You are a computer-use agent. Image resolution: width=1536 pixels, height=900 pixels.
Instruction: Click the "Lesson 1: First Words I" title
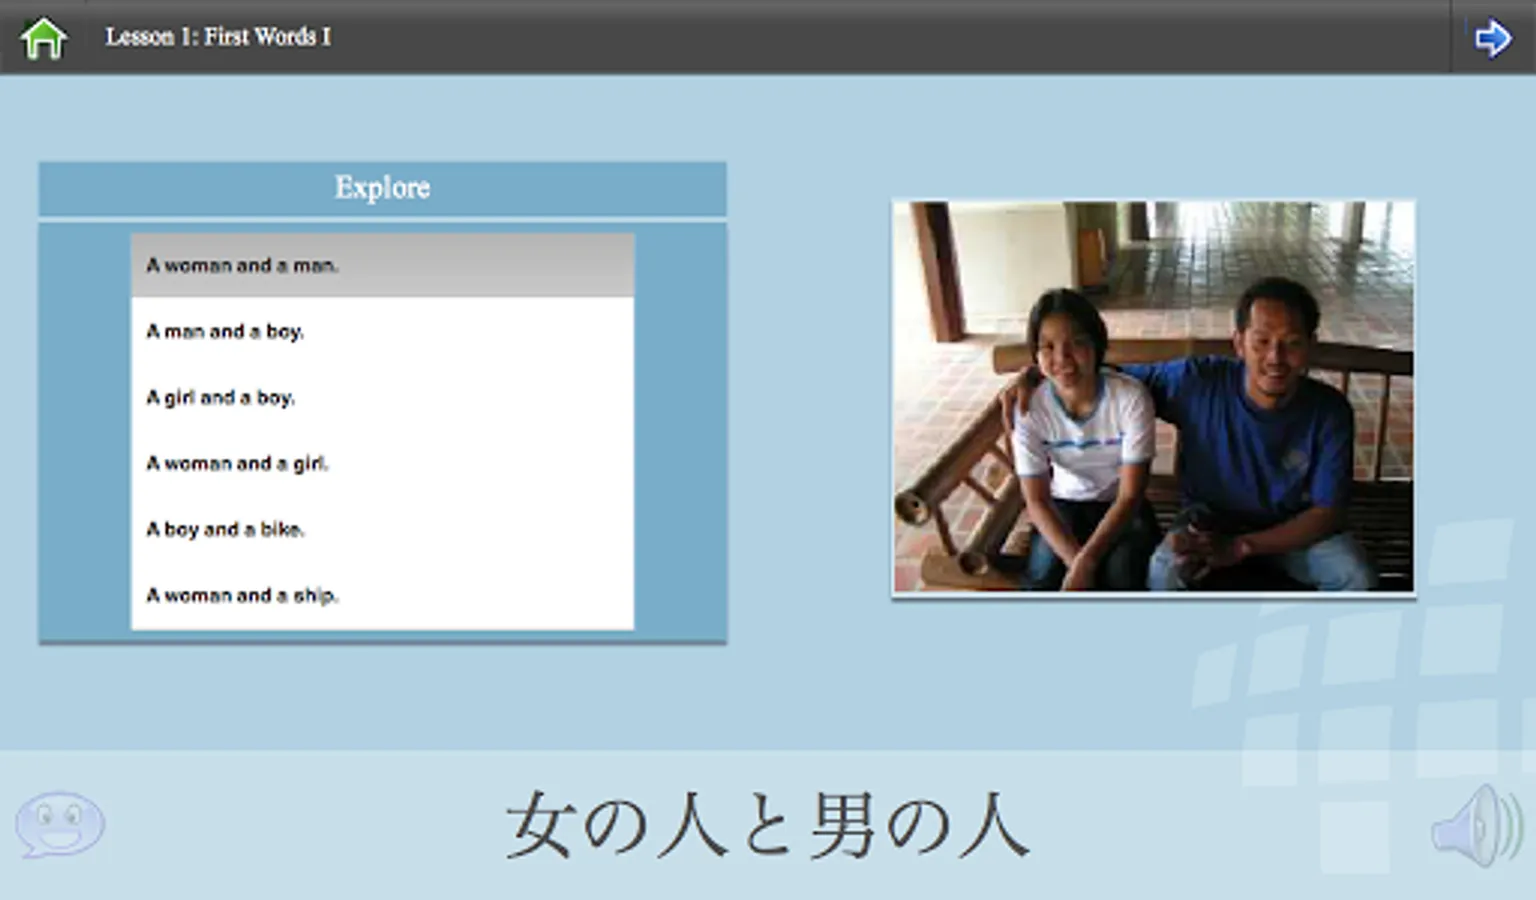pos(218,37)
